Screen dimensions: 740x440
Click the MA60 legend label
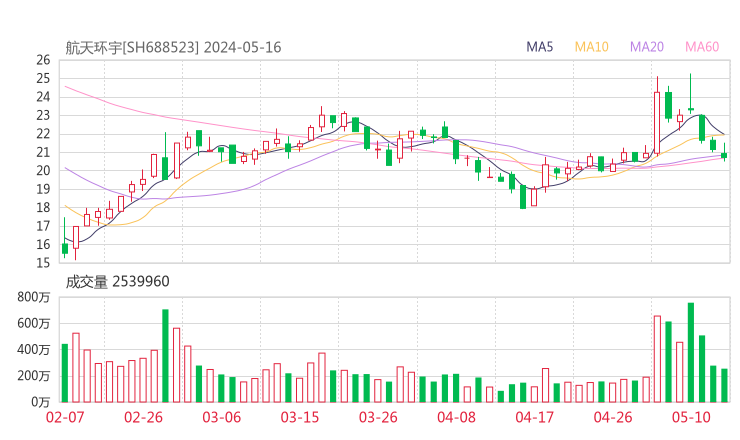point(702,47)
